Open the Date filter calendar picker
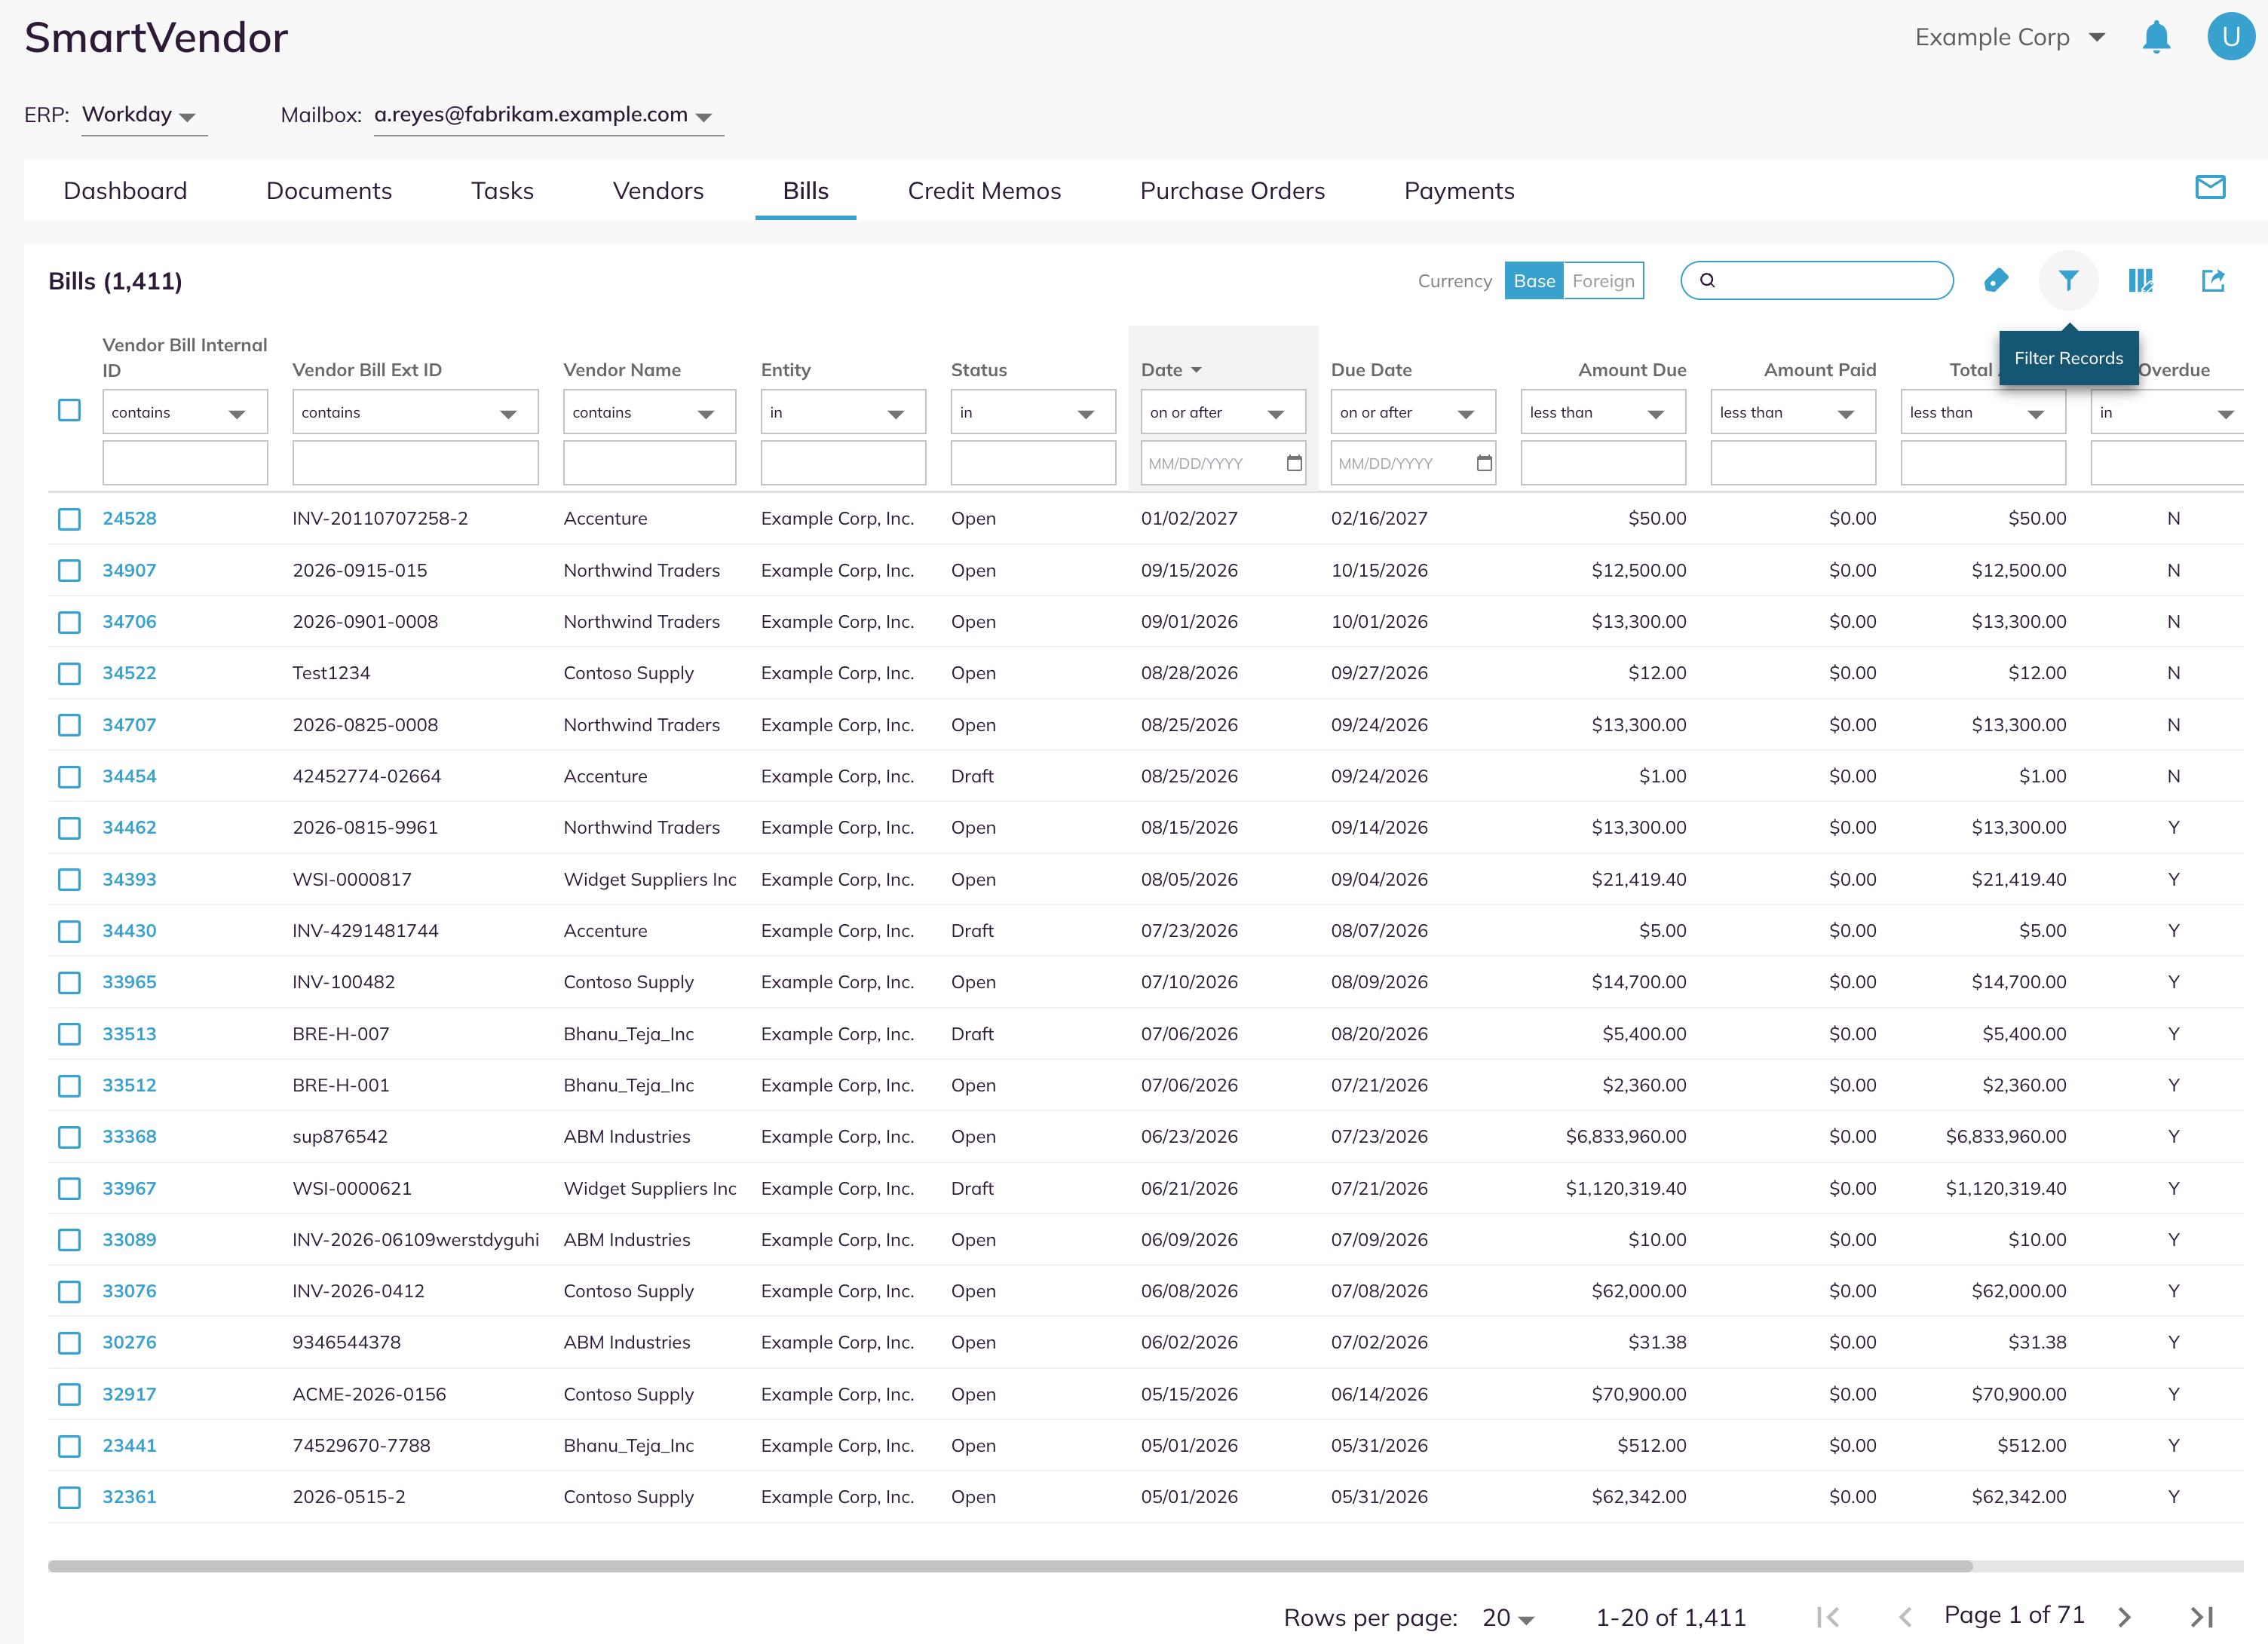 [1294, 463]
